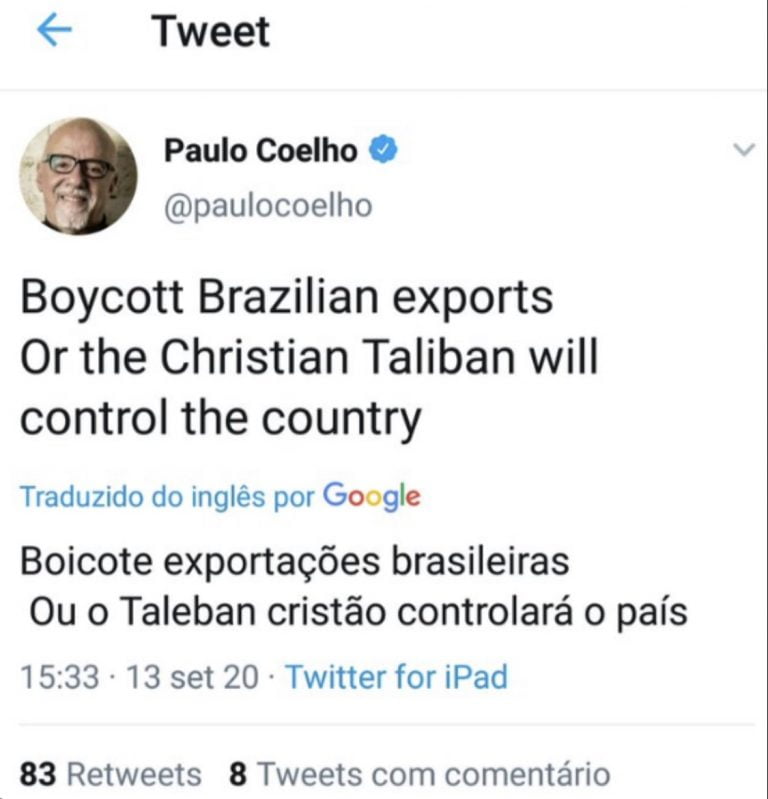The image size is (768, 799).
Task: Tap the blue back arrow
Action: click(x=54, y=30)
